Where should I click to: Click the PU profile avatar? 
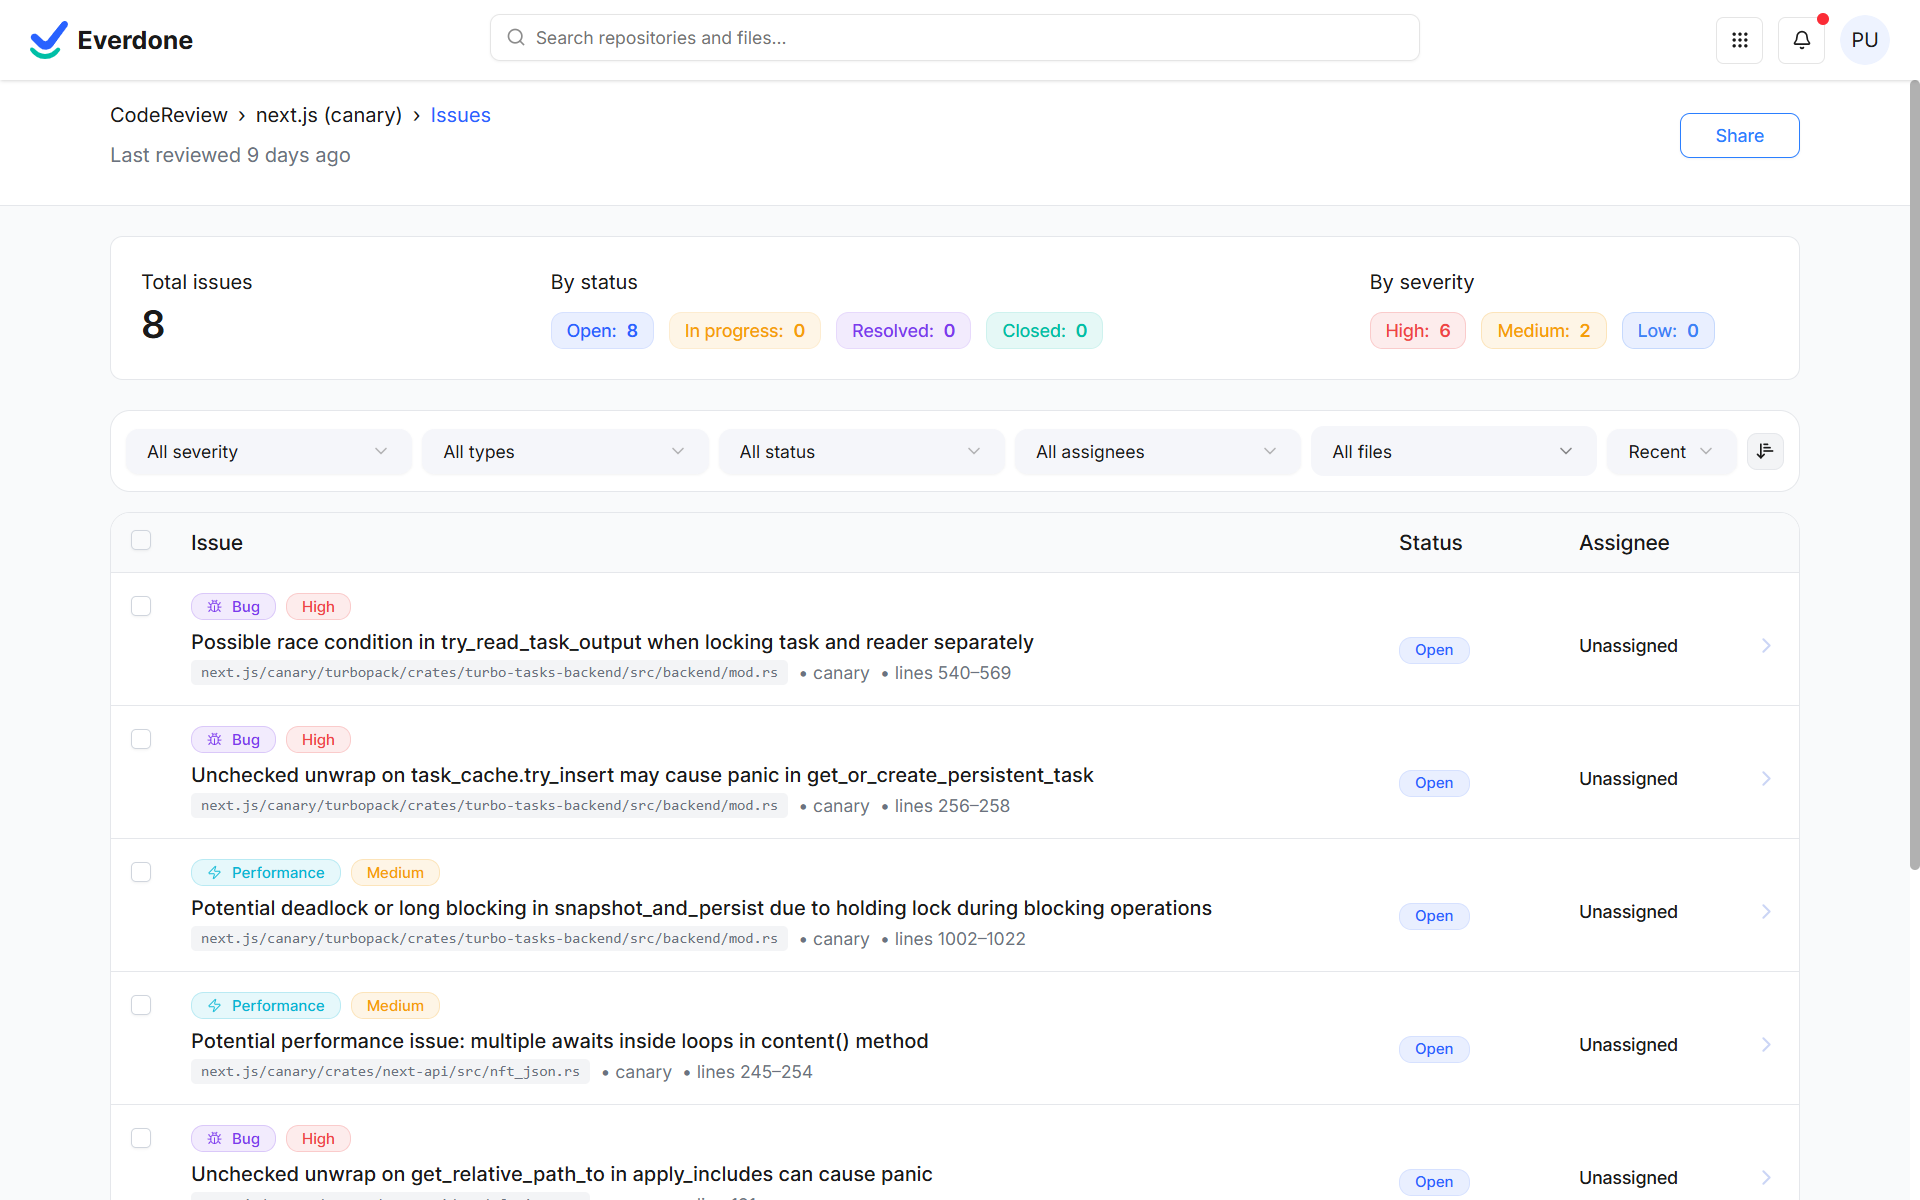click(1865, 40)
